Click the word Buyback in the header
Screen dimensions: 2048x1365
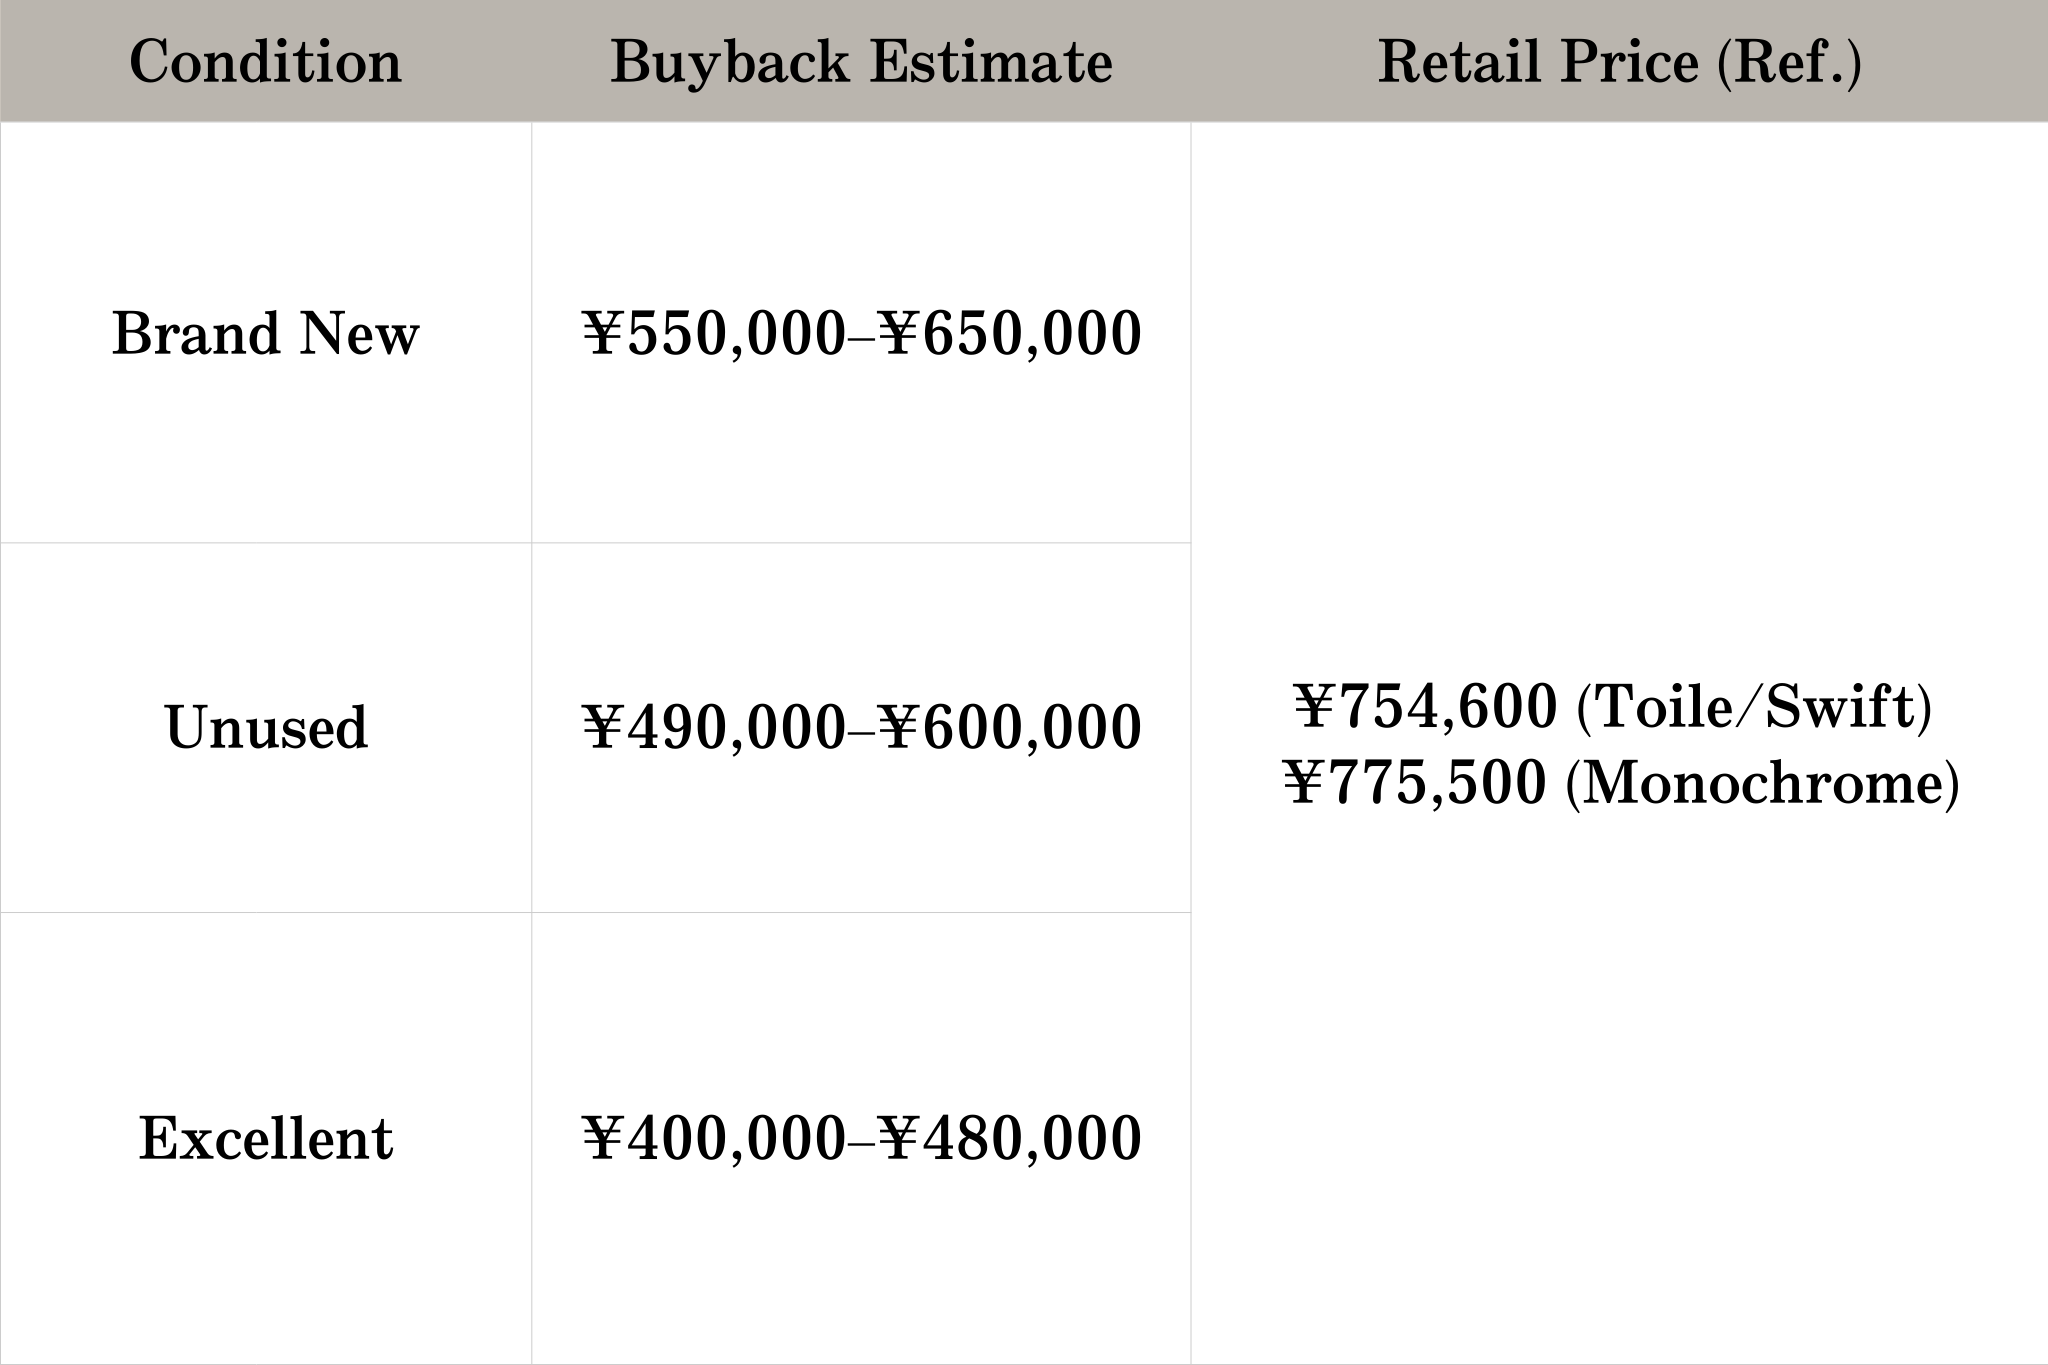pos(731,62)
